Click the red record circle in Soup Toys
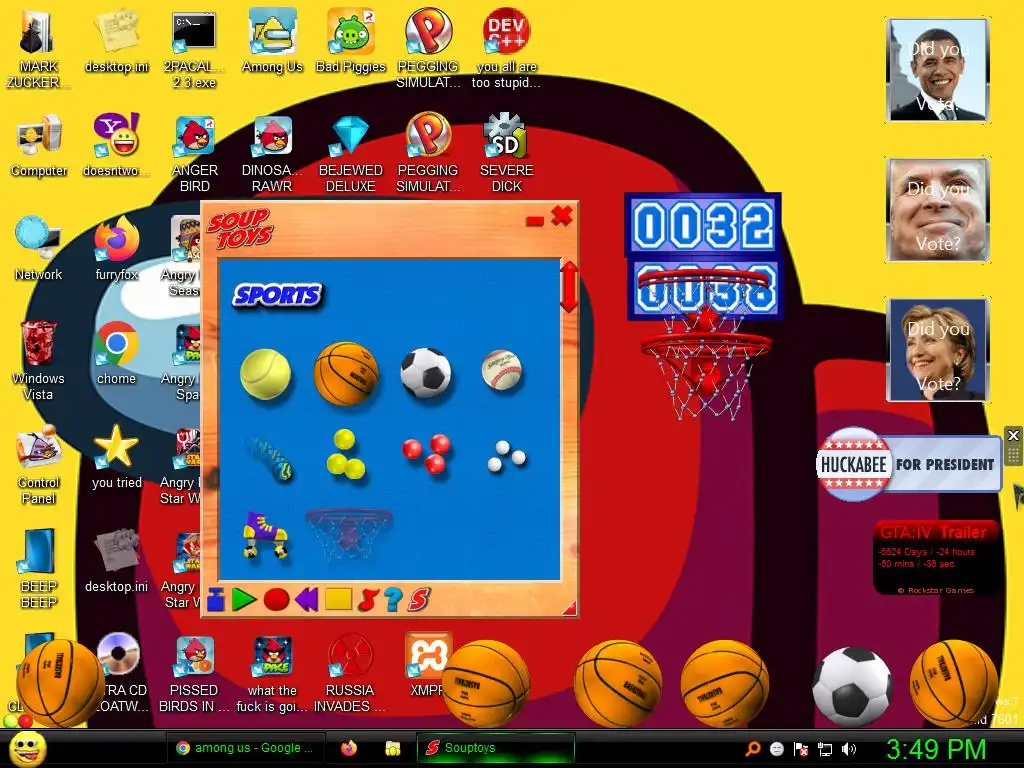This screenshot has height=768, width=1024. click(276, 600)
